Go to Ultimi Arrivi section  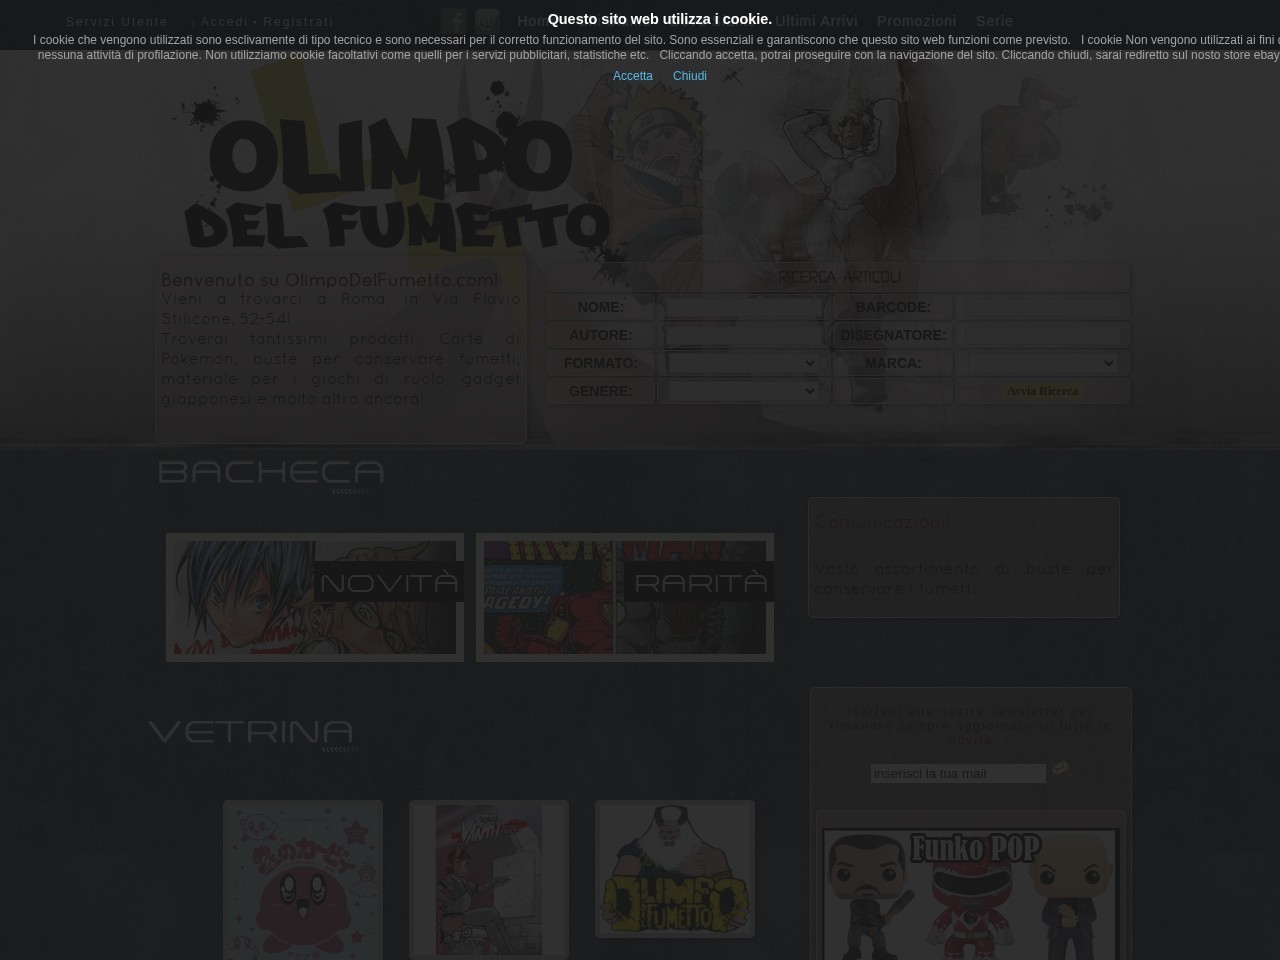point(816,21)
